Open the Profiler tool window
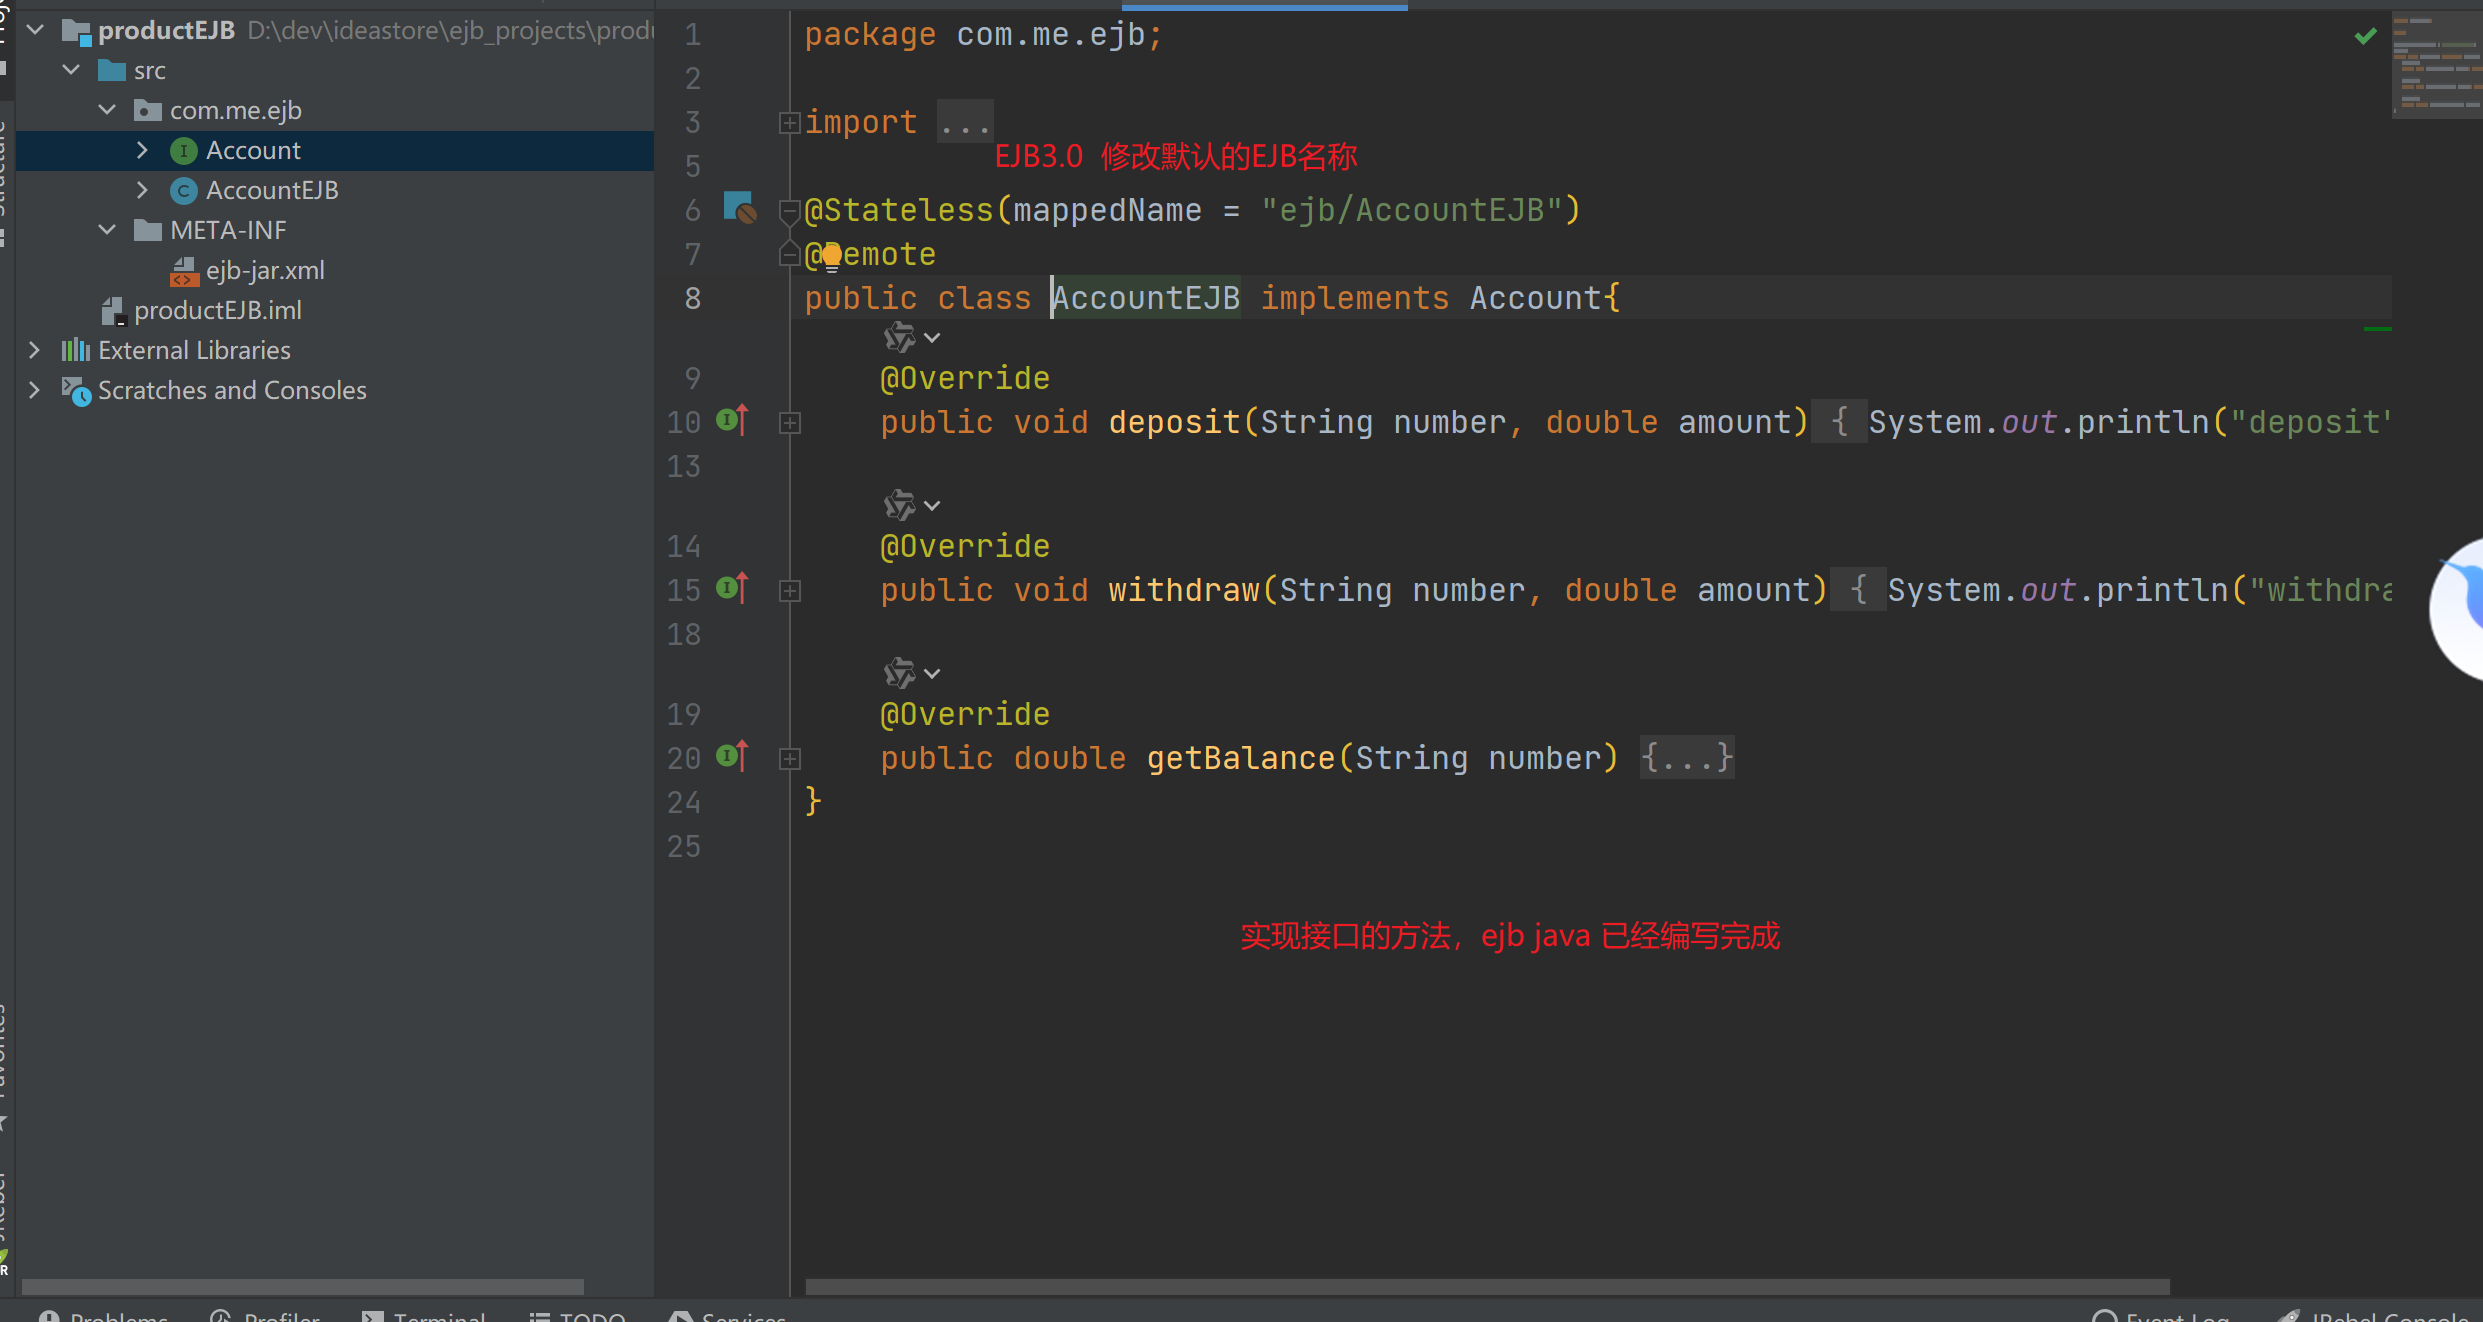 tap(266, 1316)
